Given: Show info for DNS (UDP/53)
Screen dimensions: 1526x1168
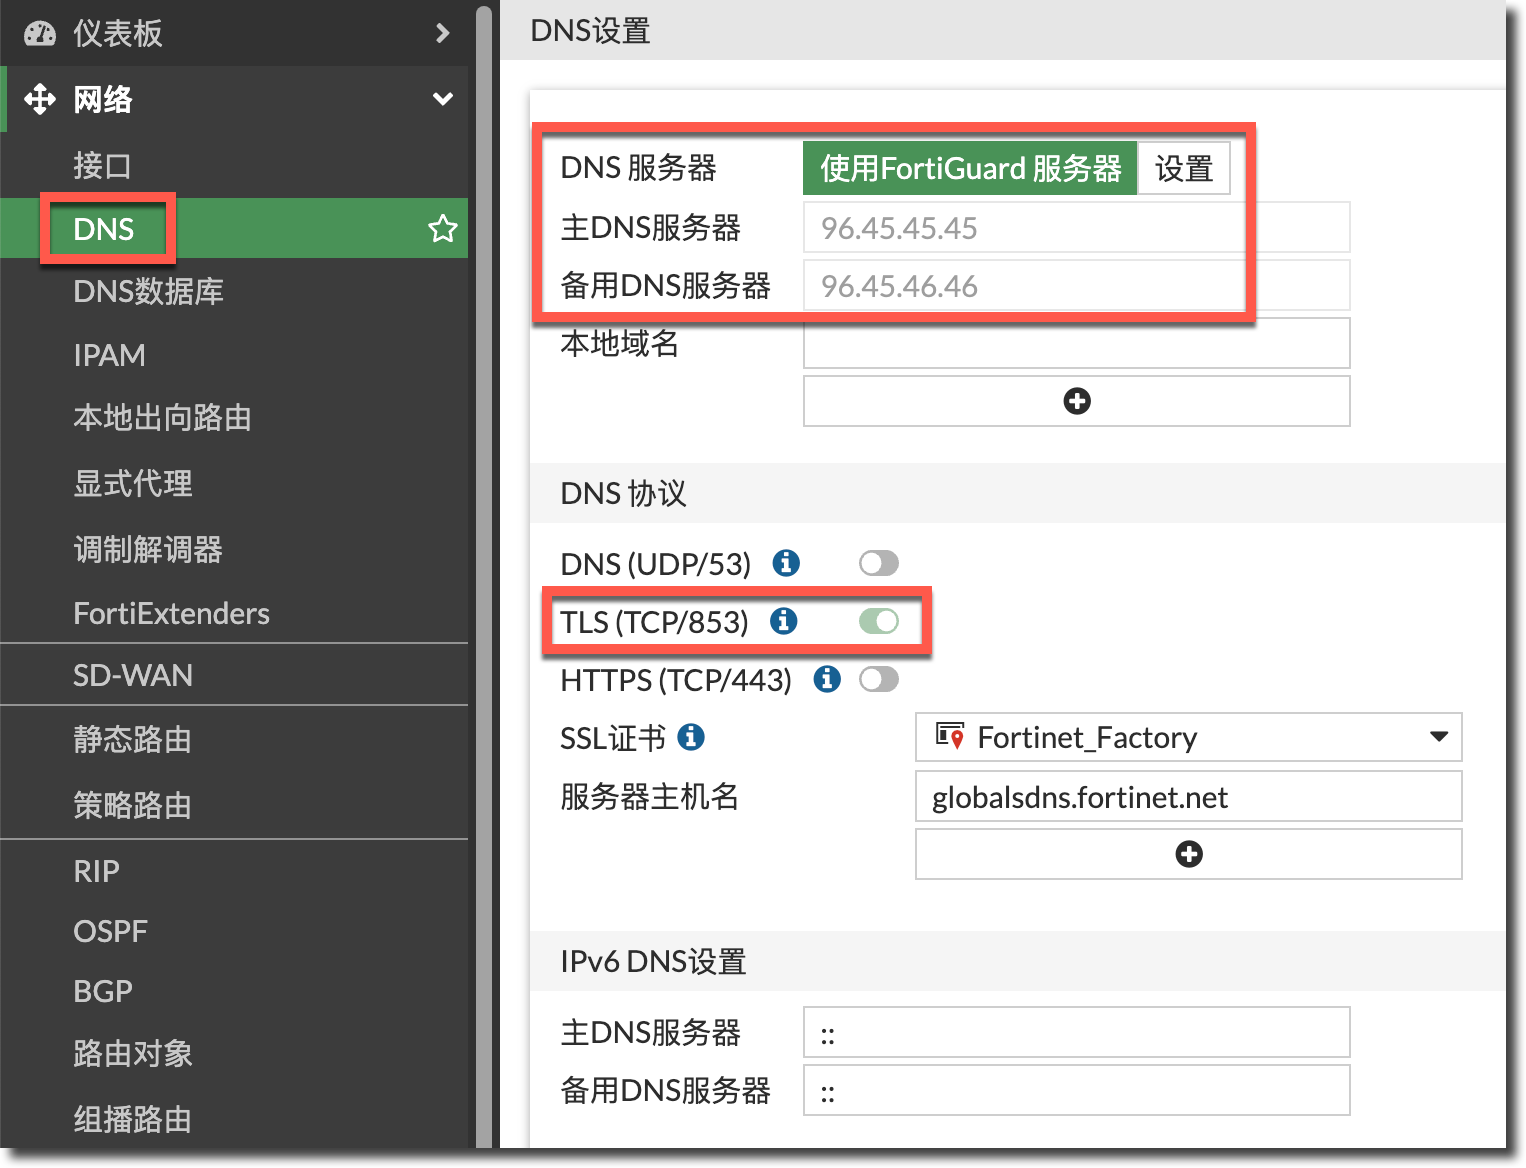Looking at the screenshot, I should click(786, 563).
